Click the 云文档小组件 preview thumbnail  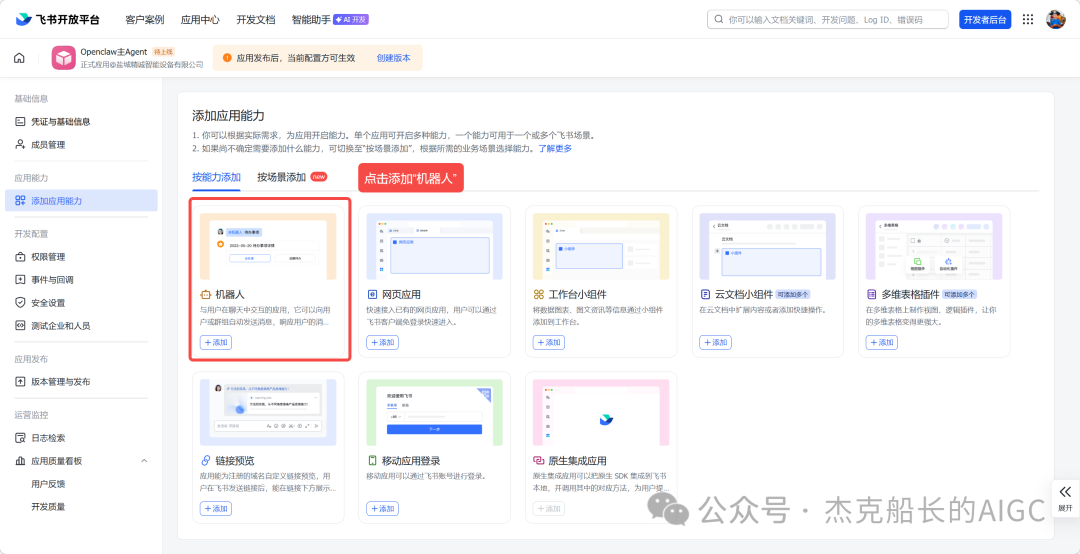768,246
